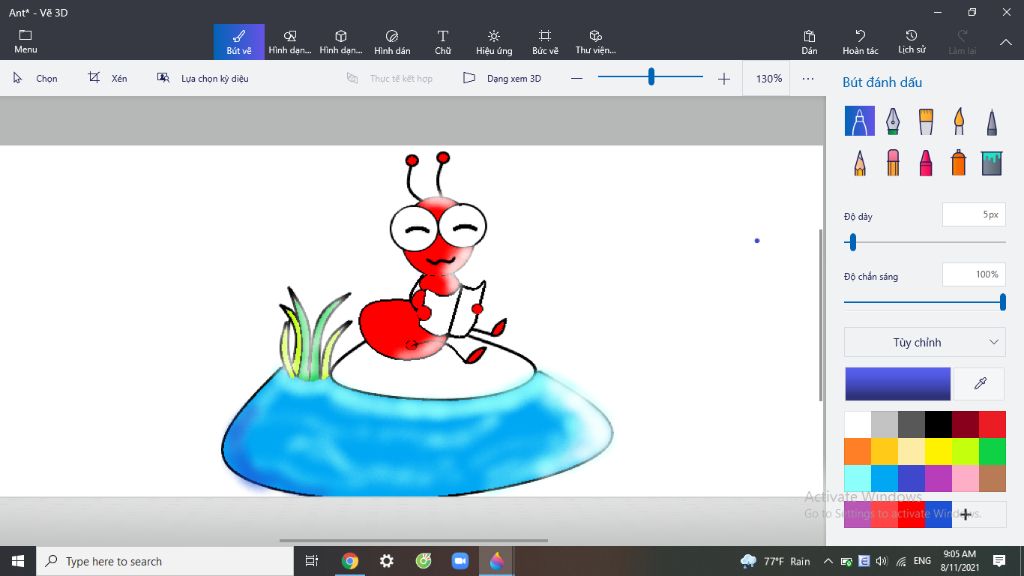Click the thickness slider handle
Screen dimensions: 1024x576
coord(852,242)
